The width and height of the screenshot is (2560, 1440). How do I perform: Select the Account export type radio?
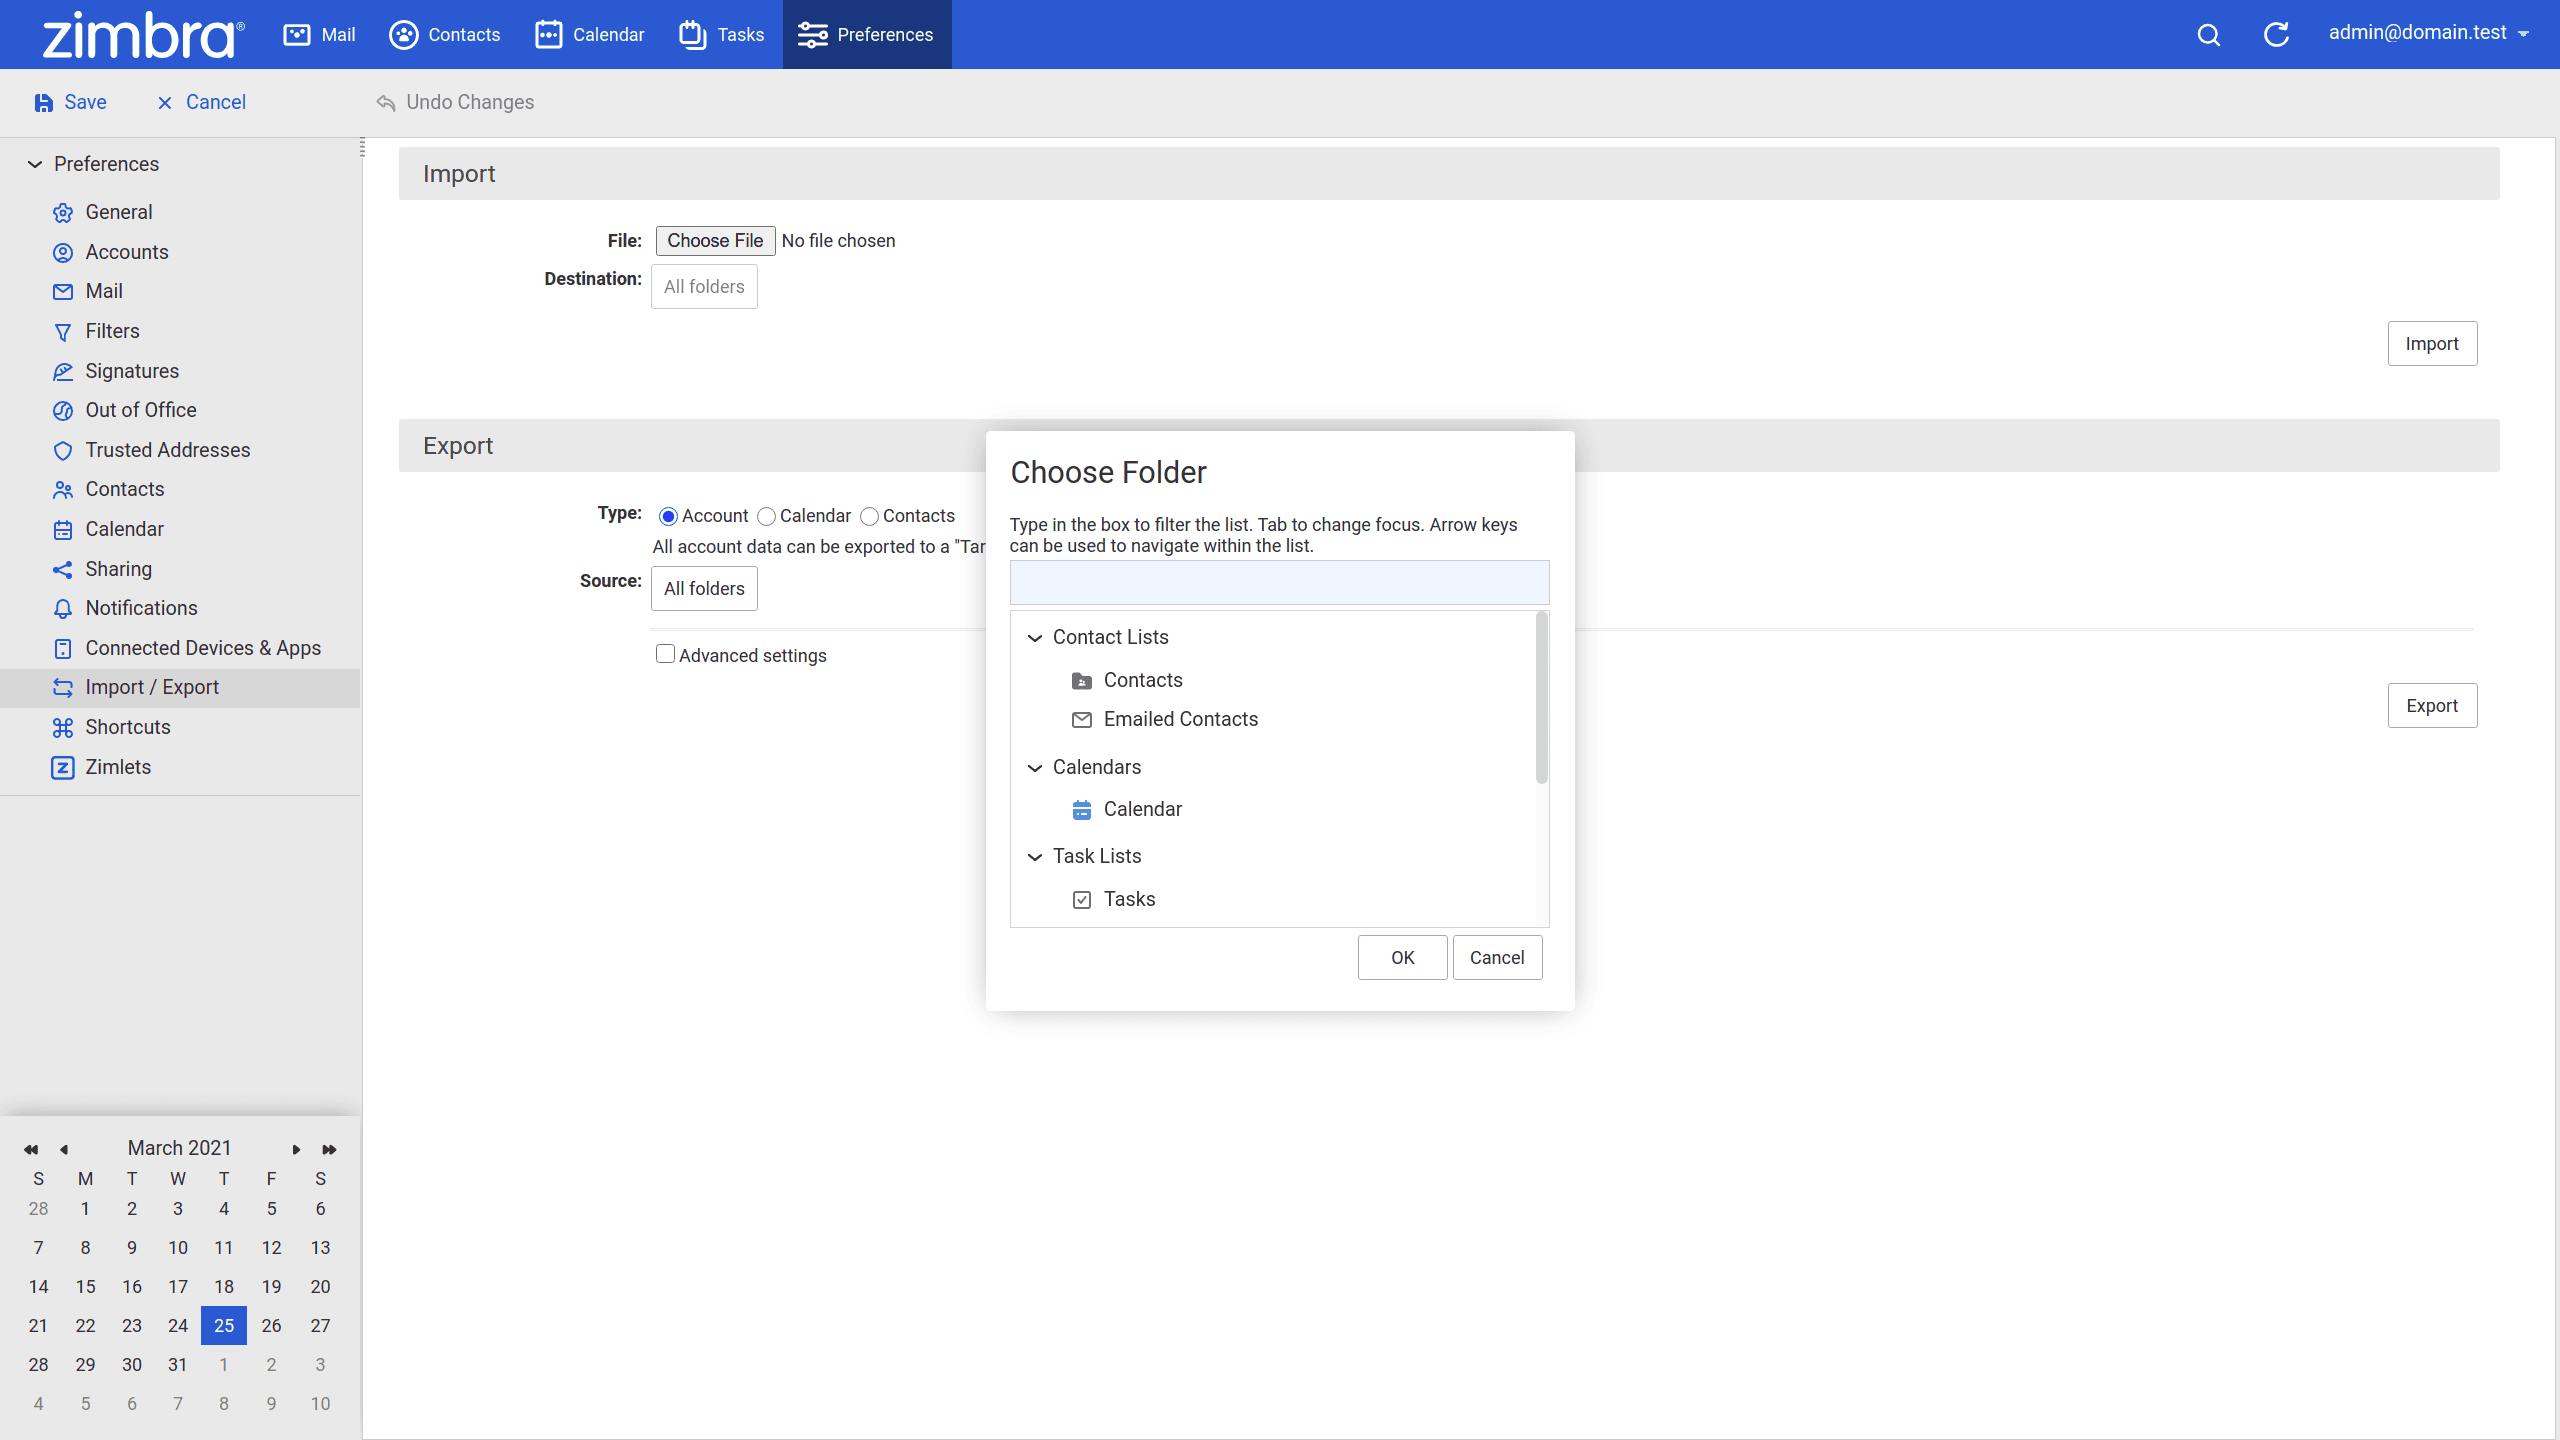click(668, 517)
